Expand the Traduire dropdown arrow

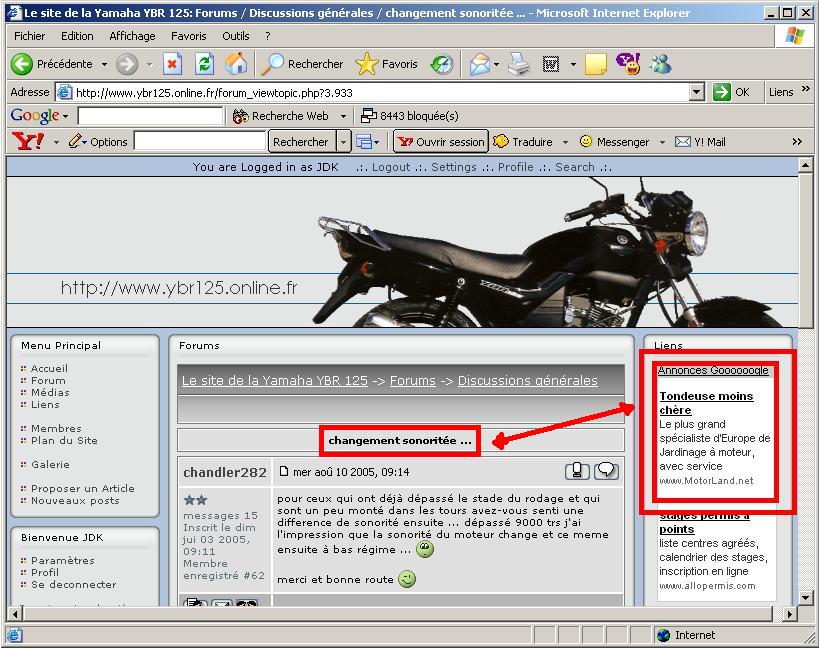[565, 142]
